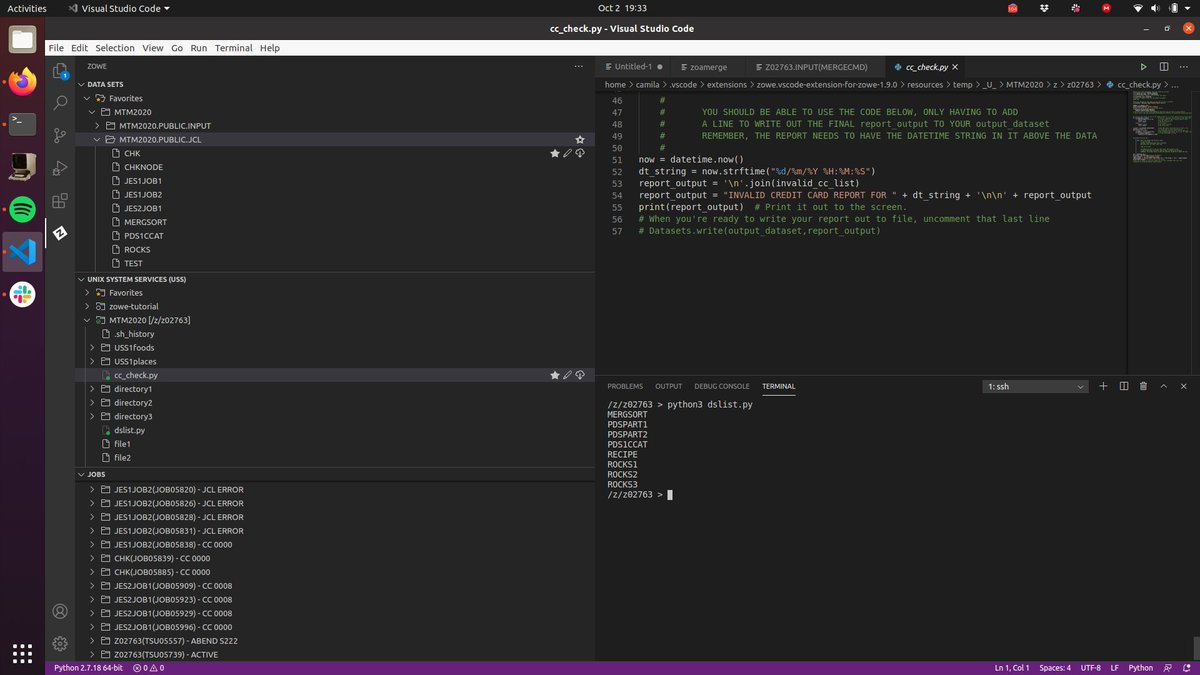
Task: Kill the active terminal with the trash icon
Action: tap(1143, 386)
